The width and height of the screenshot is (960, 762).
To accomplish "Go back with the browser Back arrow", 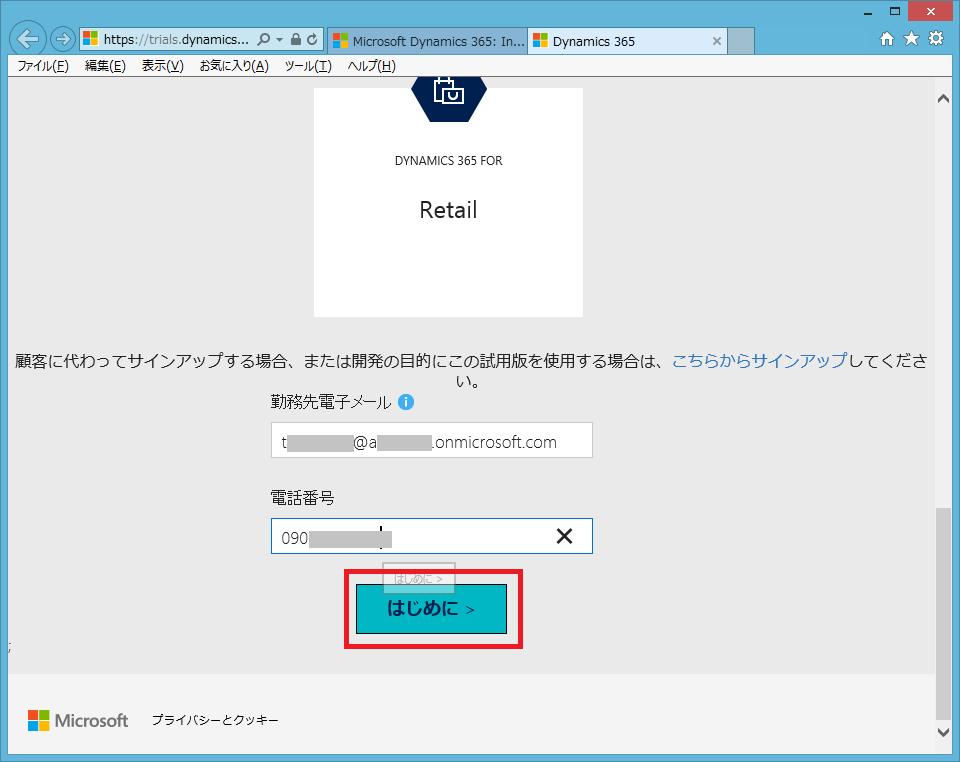I will click(28, 39).
